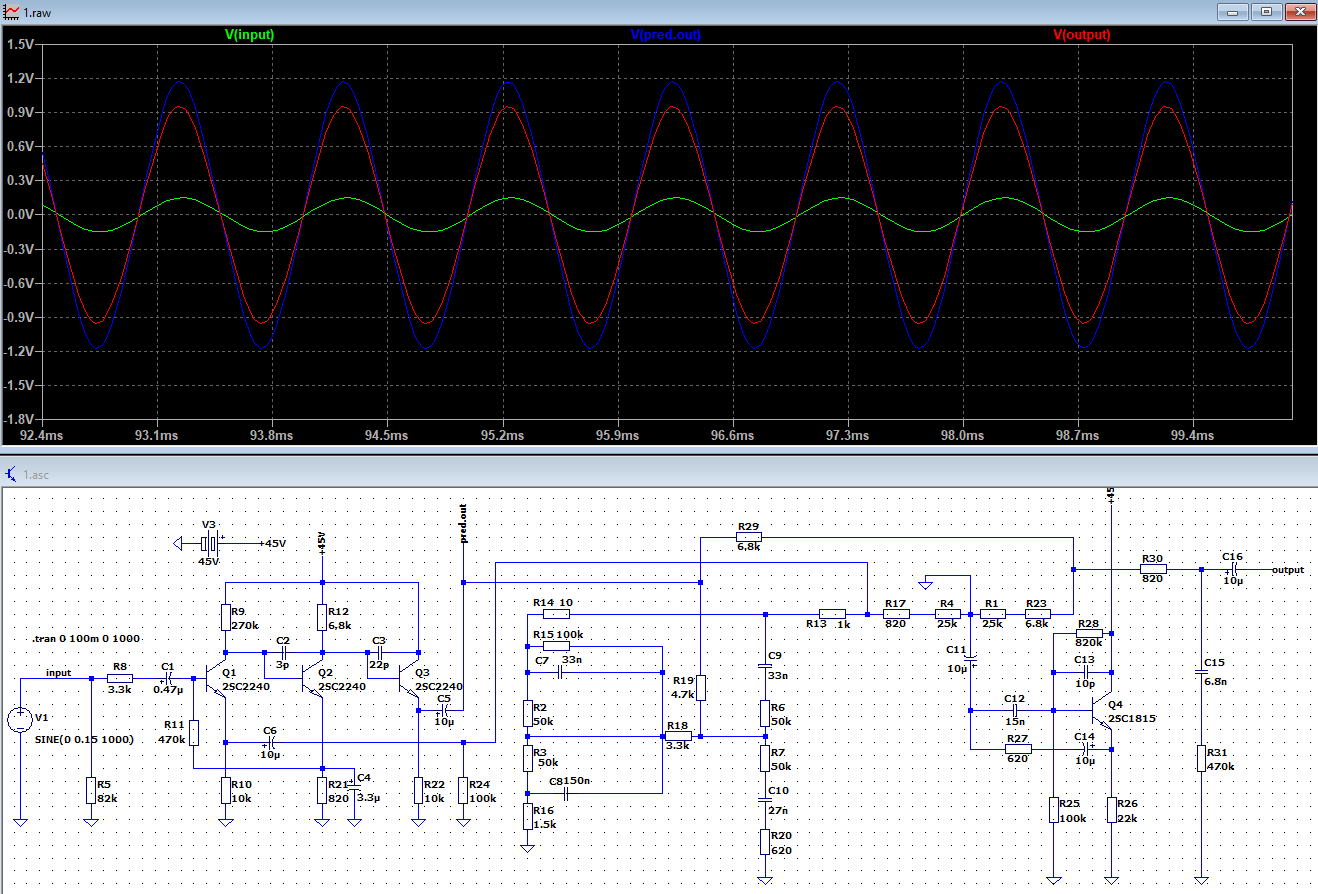Select transistor Q4 2SC1815
The image size is (1318, 894).
coord(1102,711)
